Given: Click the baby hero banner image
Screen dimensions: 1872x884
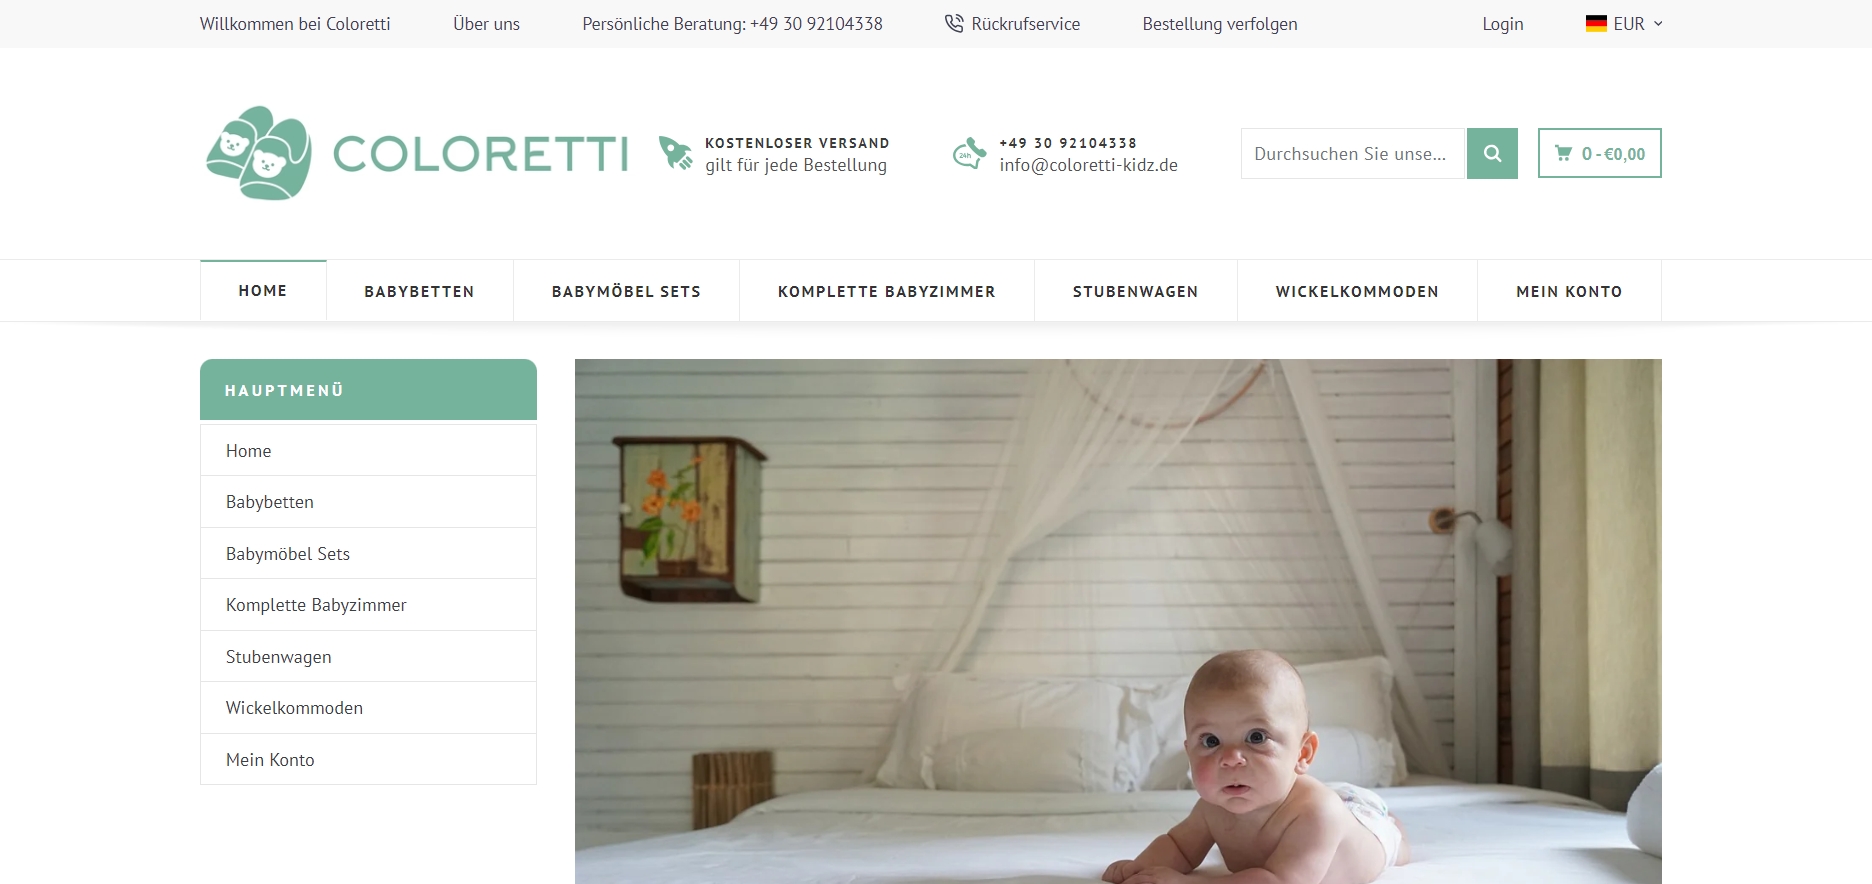Looking at the screenshot, I should pyautogui.click(x=1118, y=621).
